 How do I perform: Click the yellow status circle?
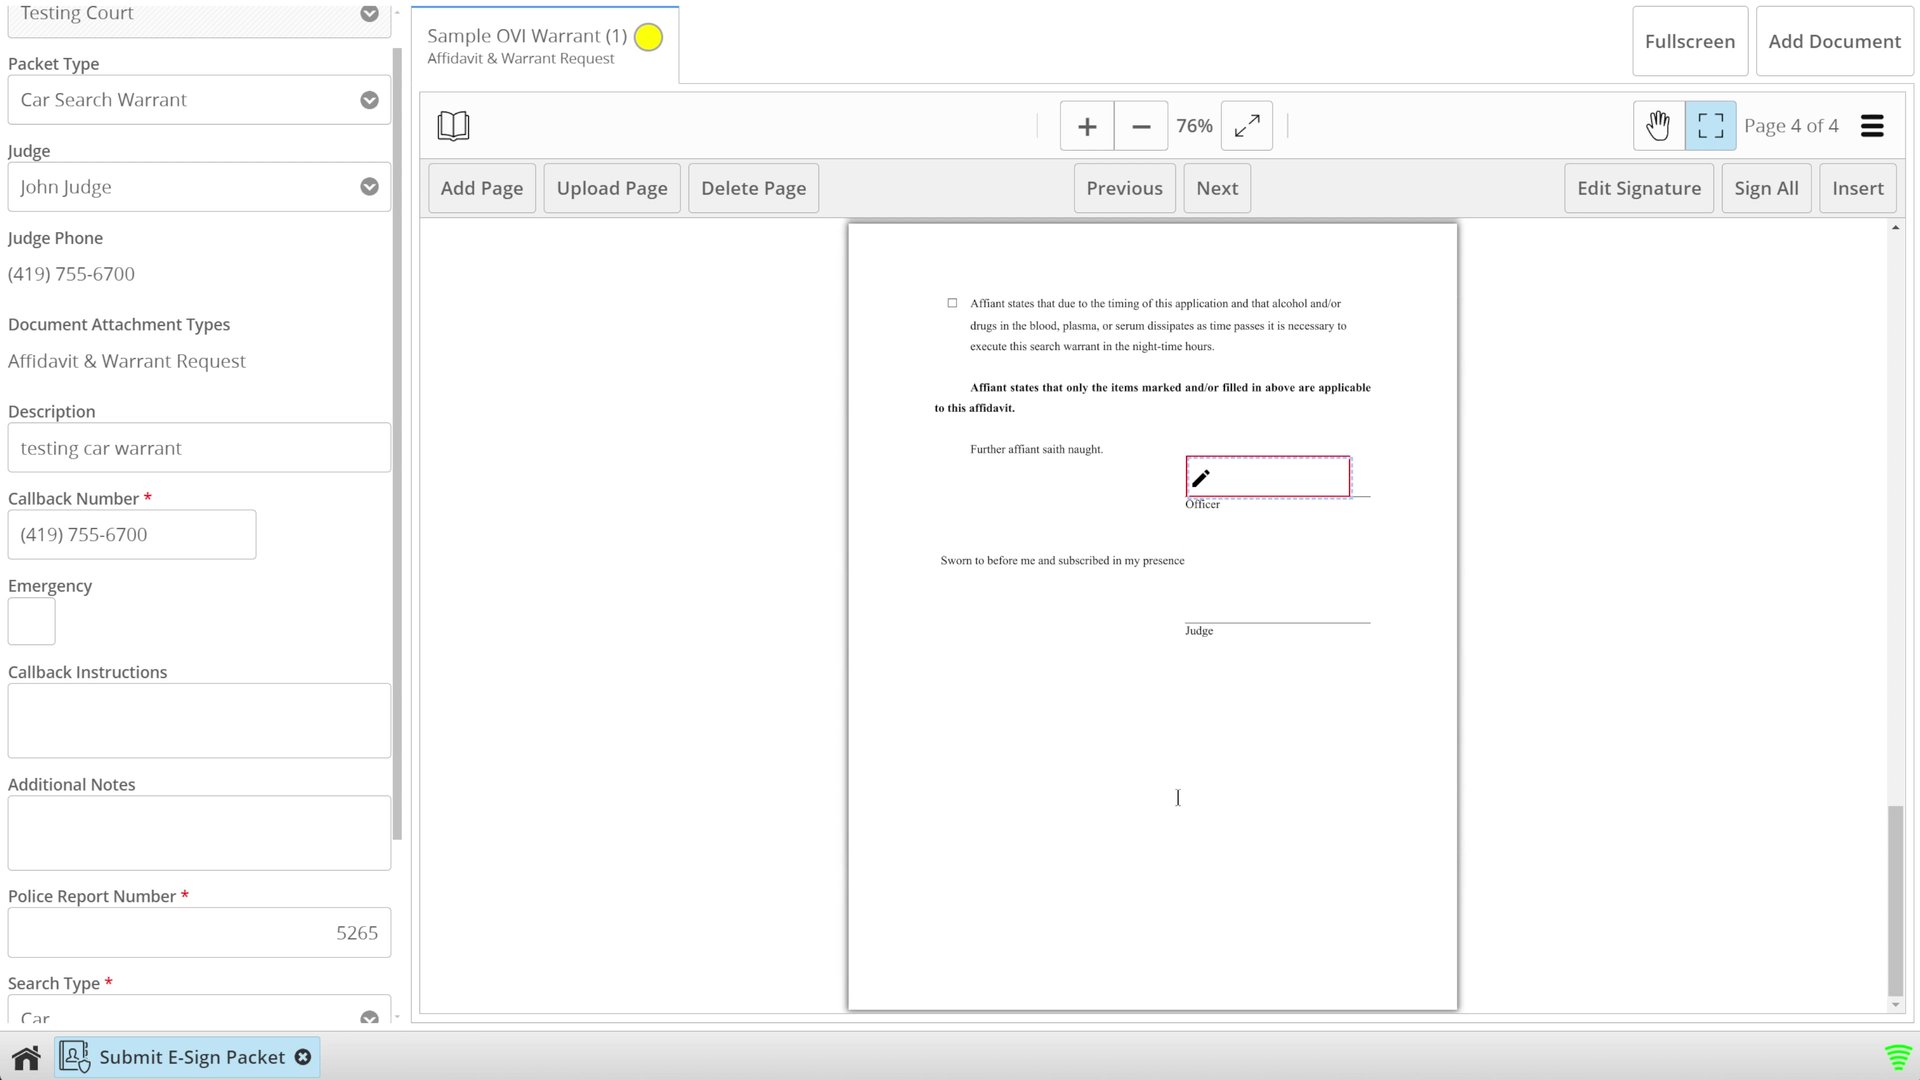pos(648,37)
